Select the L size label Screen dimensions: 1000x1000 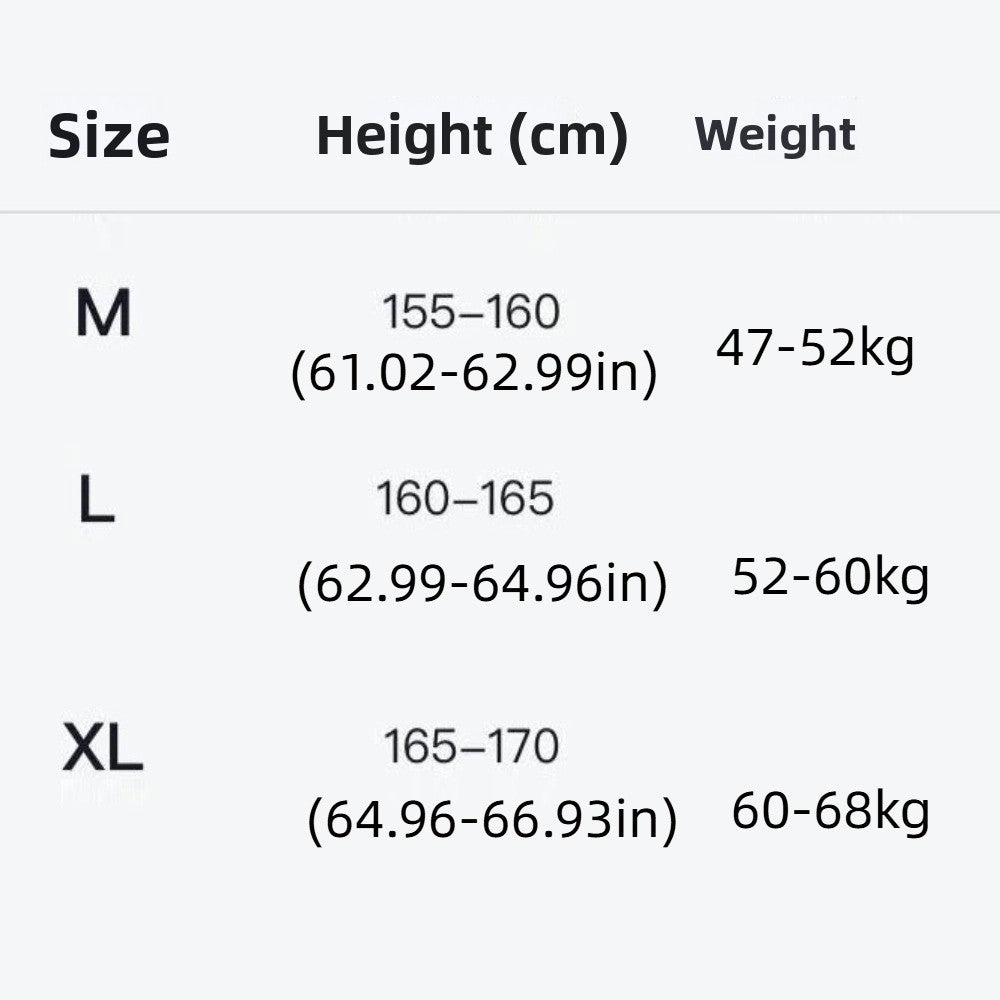coord(96,500)
